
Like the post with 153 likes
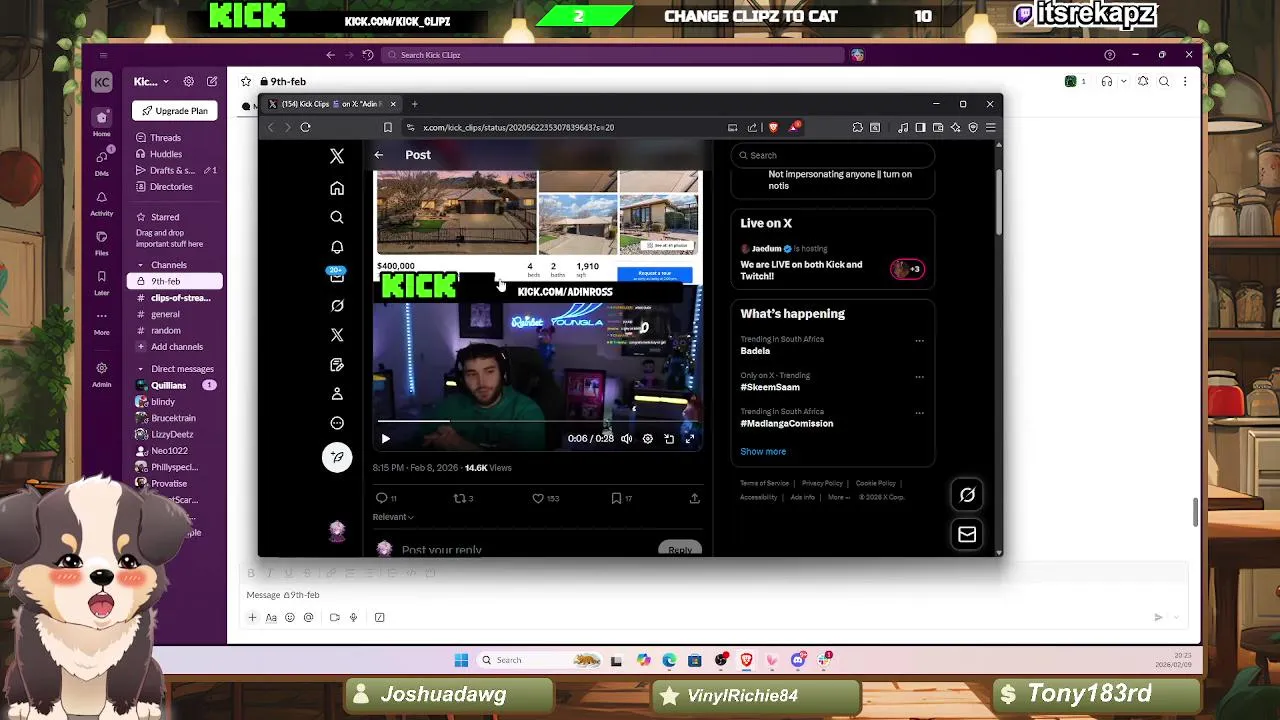pos(545,498)
